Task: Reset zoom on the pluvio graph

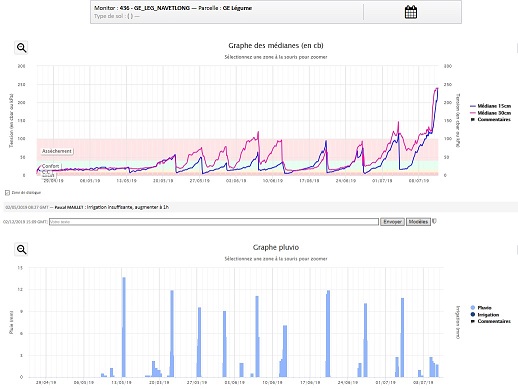Action: pyautogui.click(x=22, y=249)
